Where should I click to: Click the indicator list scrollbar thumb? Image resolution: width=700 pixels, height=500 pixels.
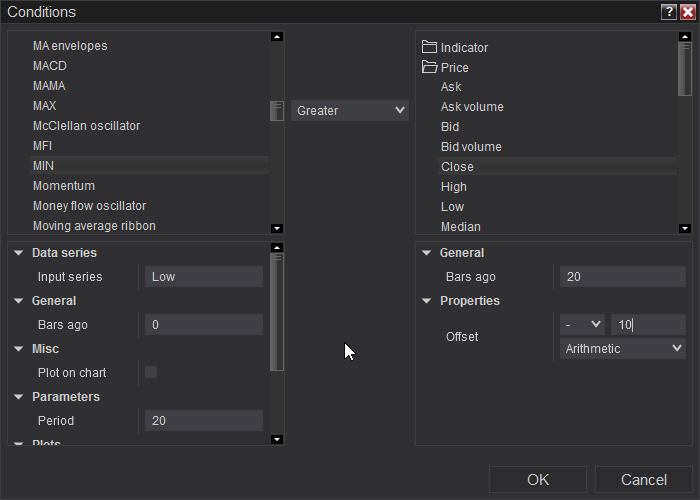(277, 110)
